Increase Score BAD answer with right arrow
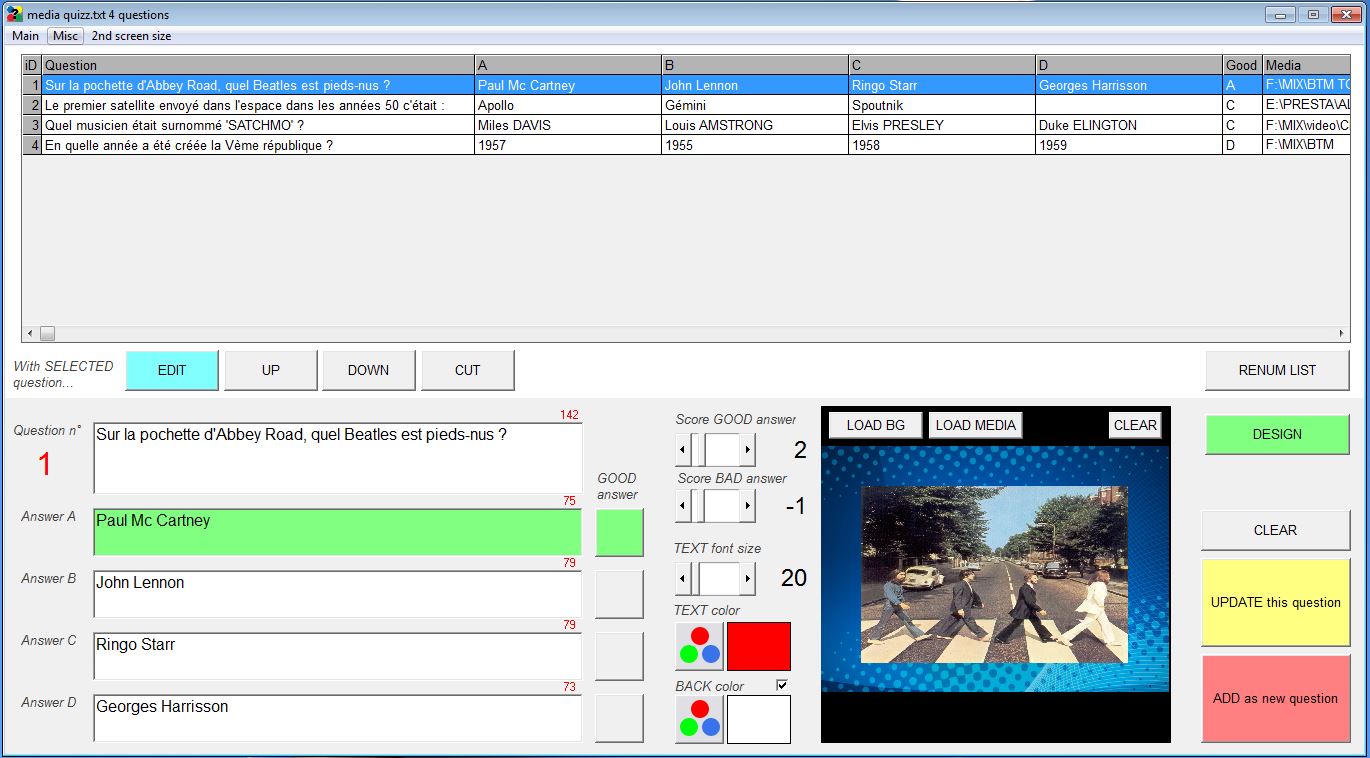The height and width of the screenshot is (758, 1370). coord(748,506)
